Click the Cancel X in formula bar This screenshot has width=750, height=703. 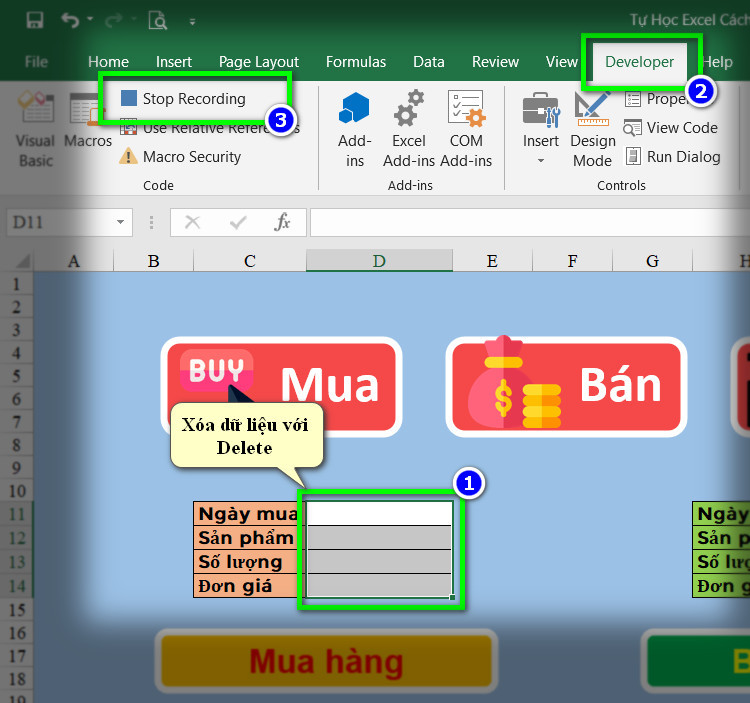click(192, 222)
